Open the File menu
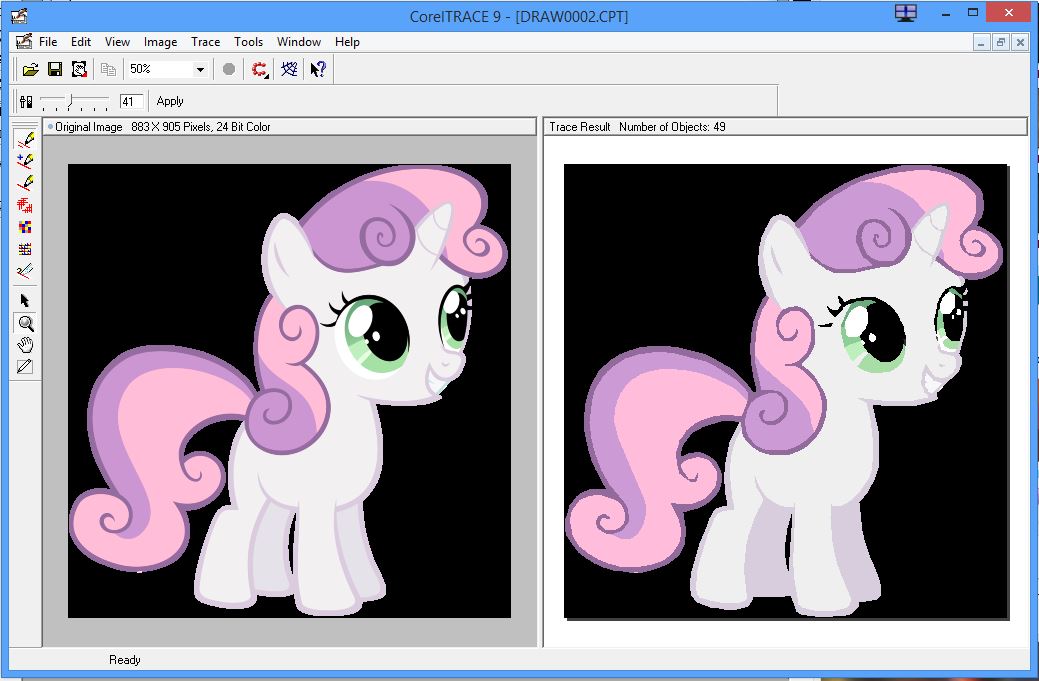1039x681 pixels. [48, 42]
